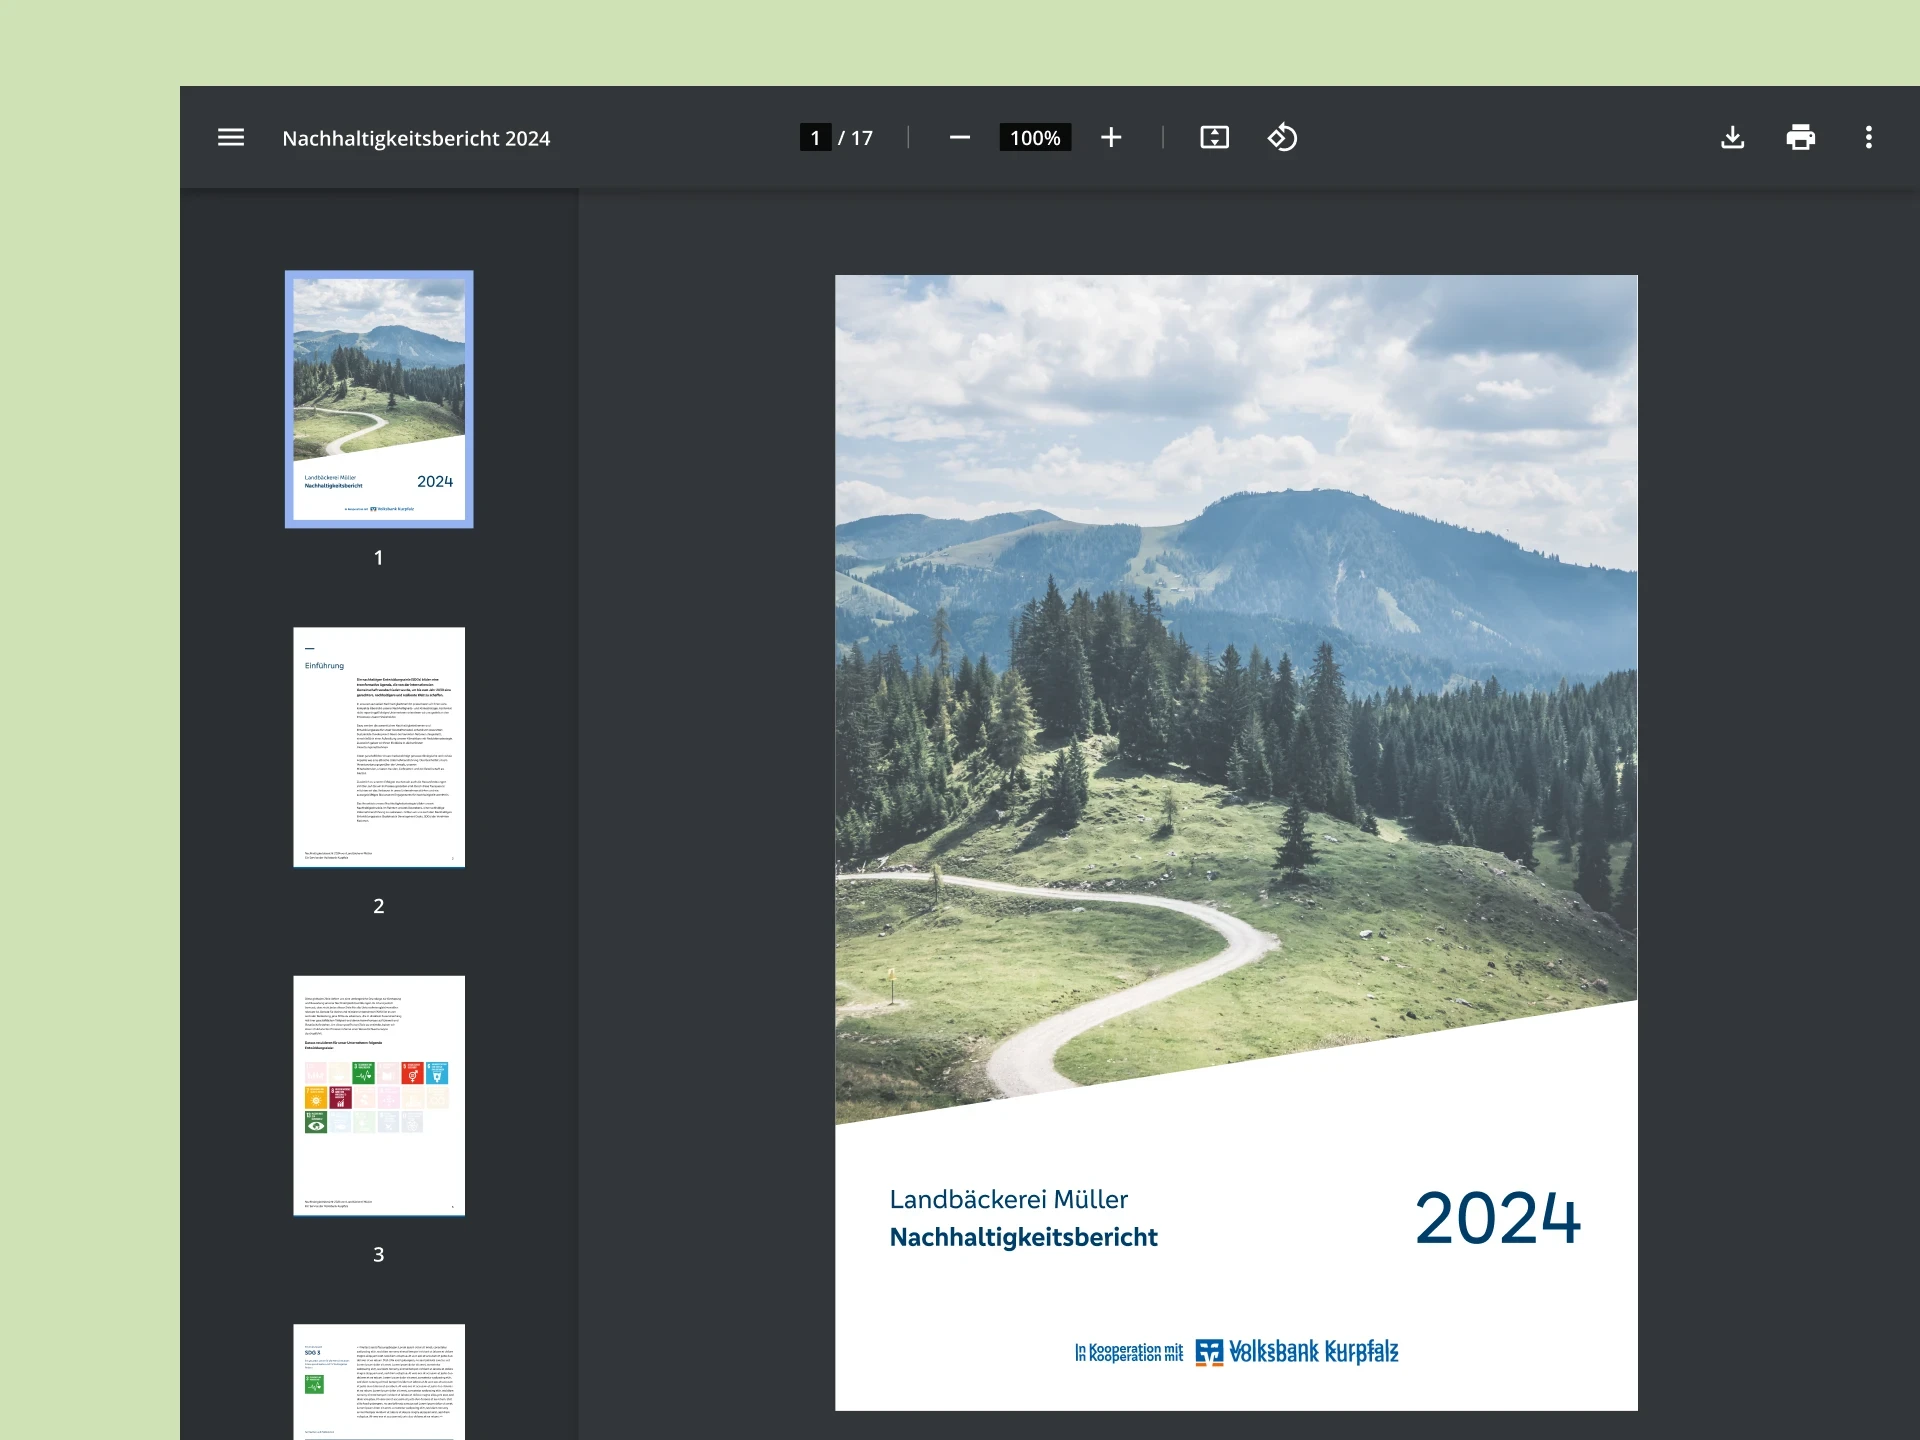Open the three-dot more actions menu

[x=1868, y=137]
